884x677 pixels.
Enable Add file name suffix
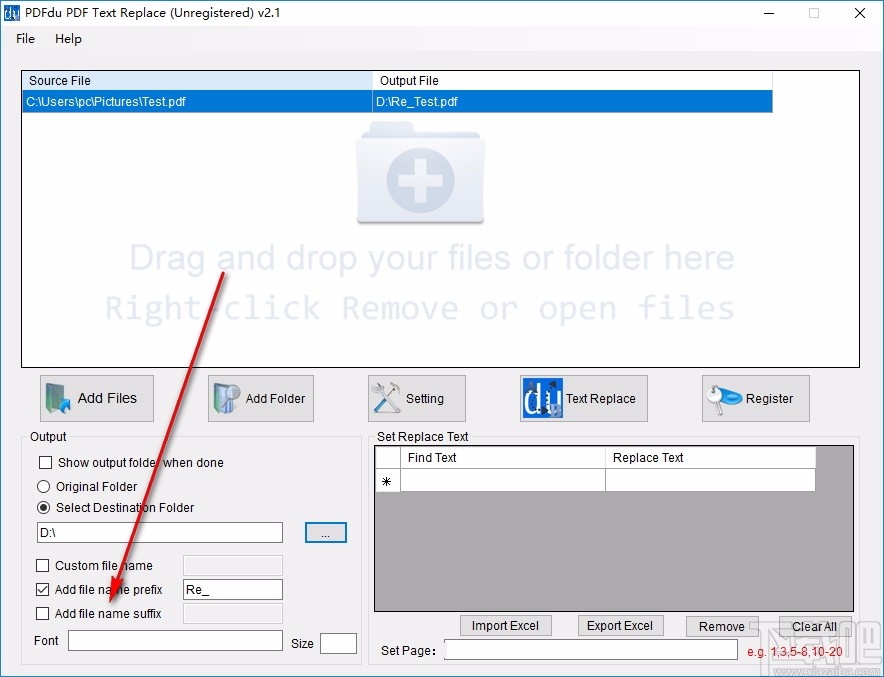pyautogui.click(x=43, y=613)
